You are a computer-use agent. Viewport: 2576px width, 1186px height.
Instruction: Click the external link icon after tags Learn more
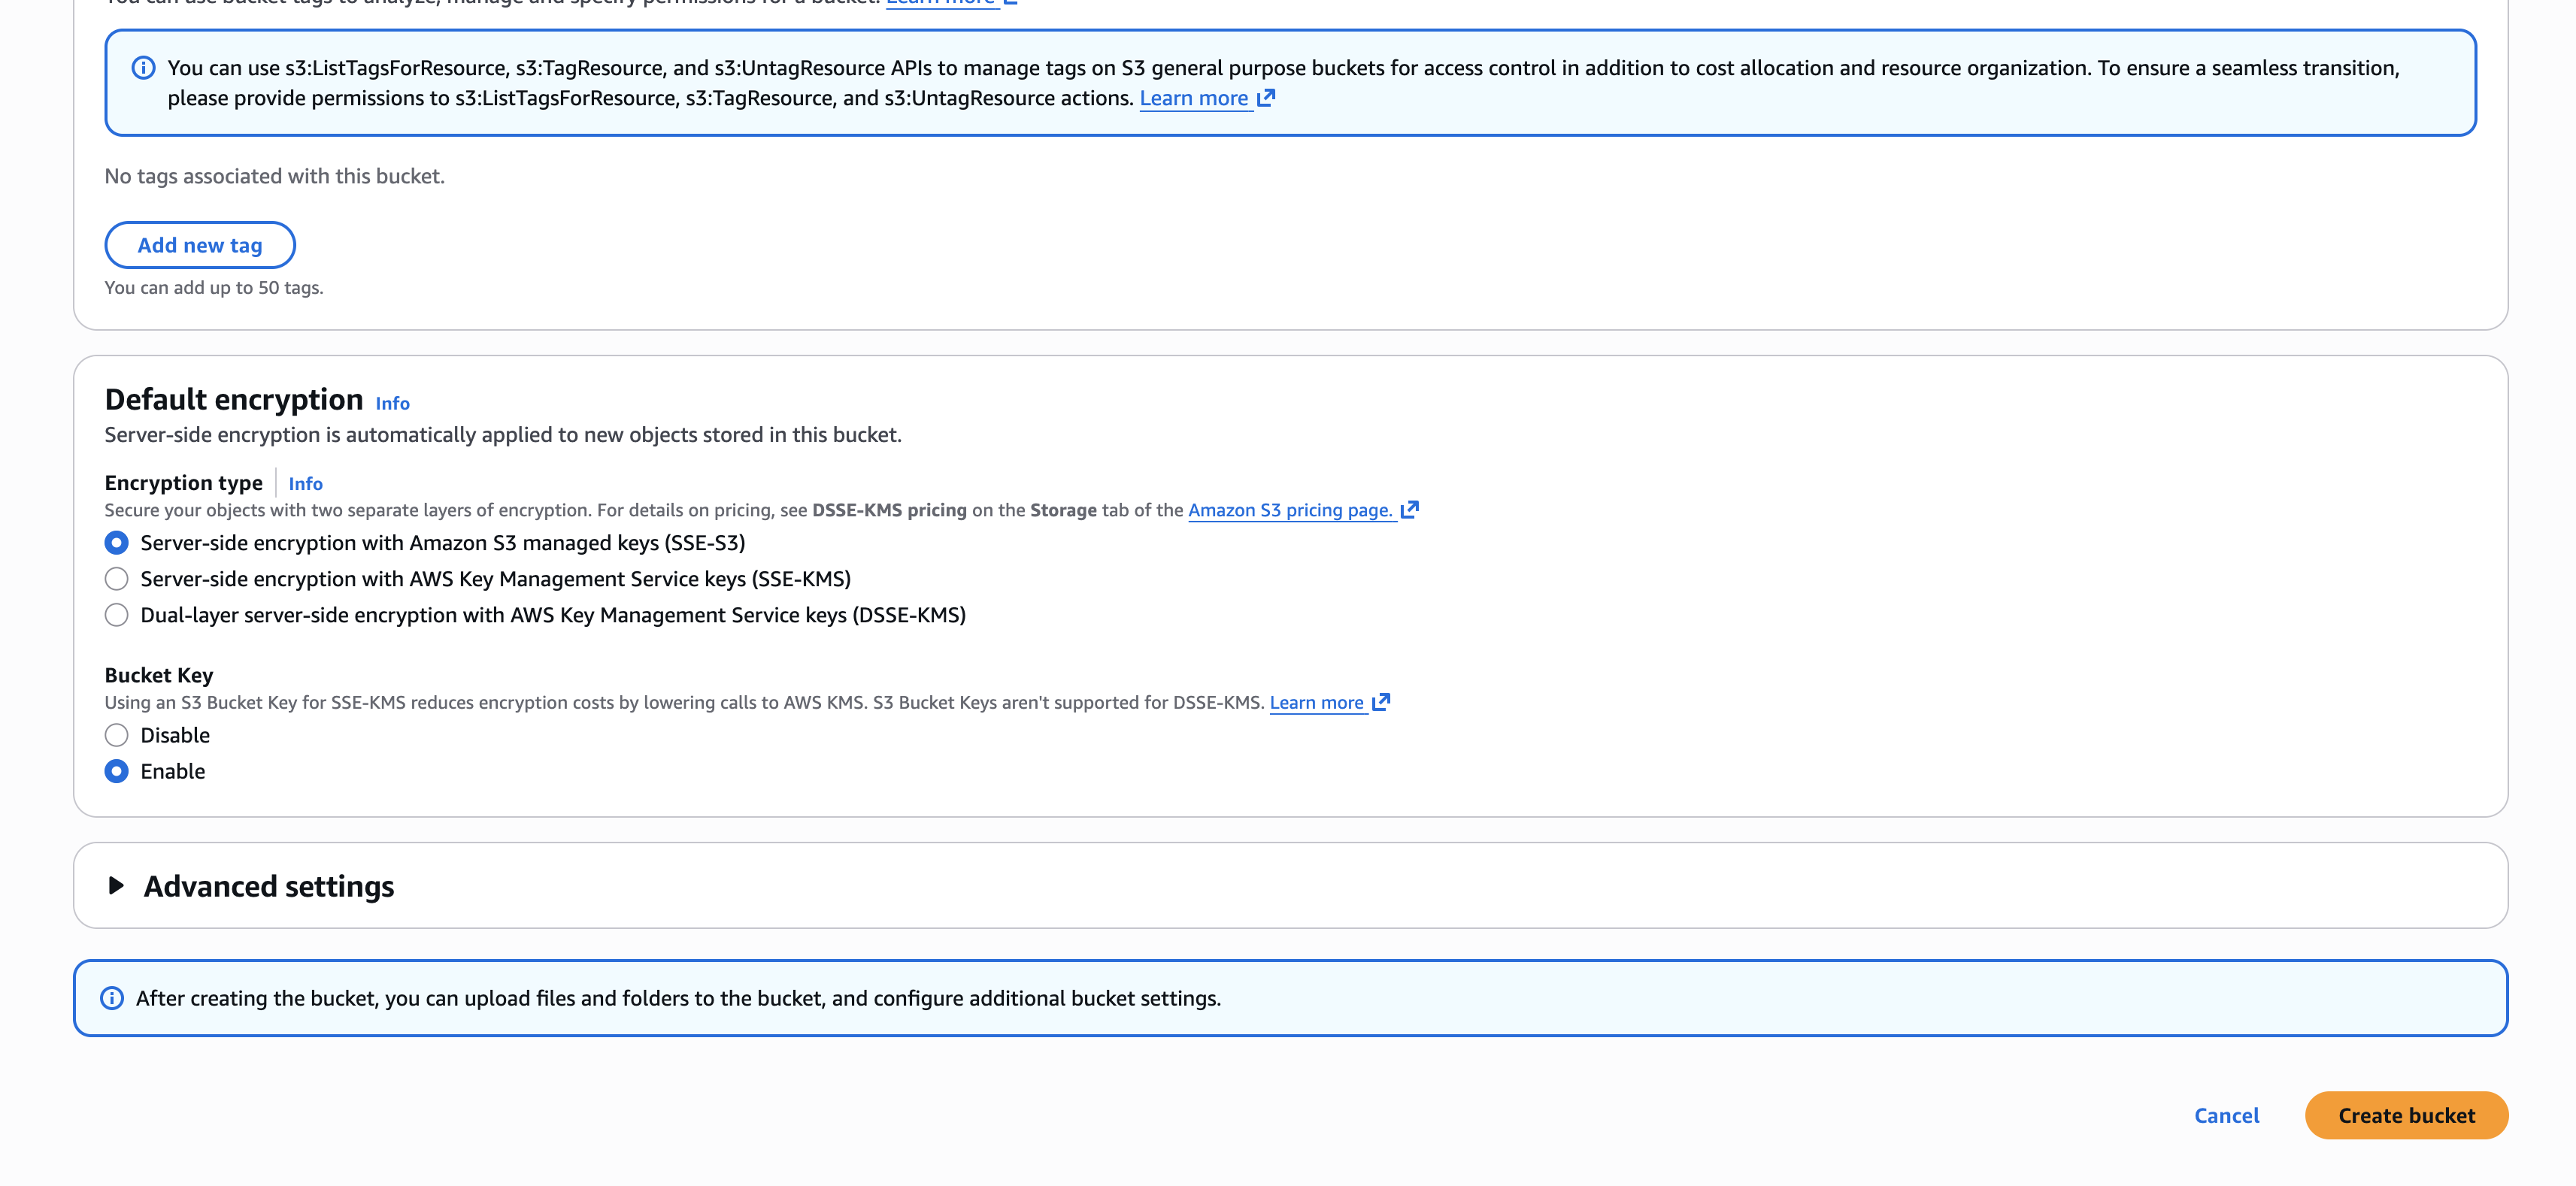coord(1266,98)
